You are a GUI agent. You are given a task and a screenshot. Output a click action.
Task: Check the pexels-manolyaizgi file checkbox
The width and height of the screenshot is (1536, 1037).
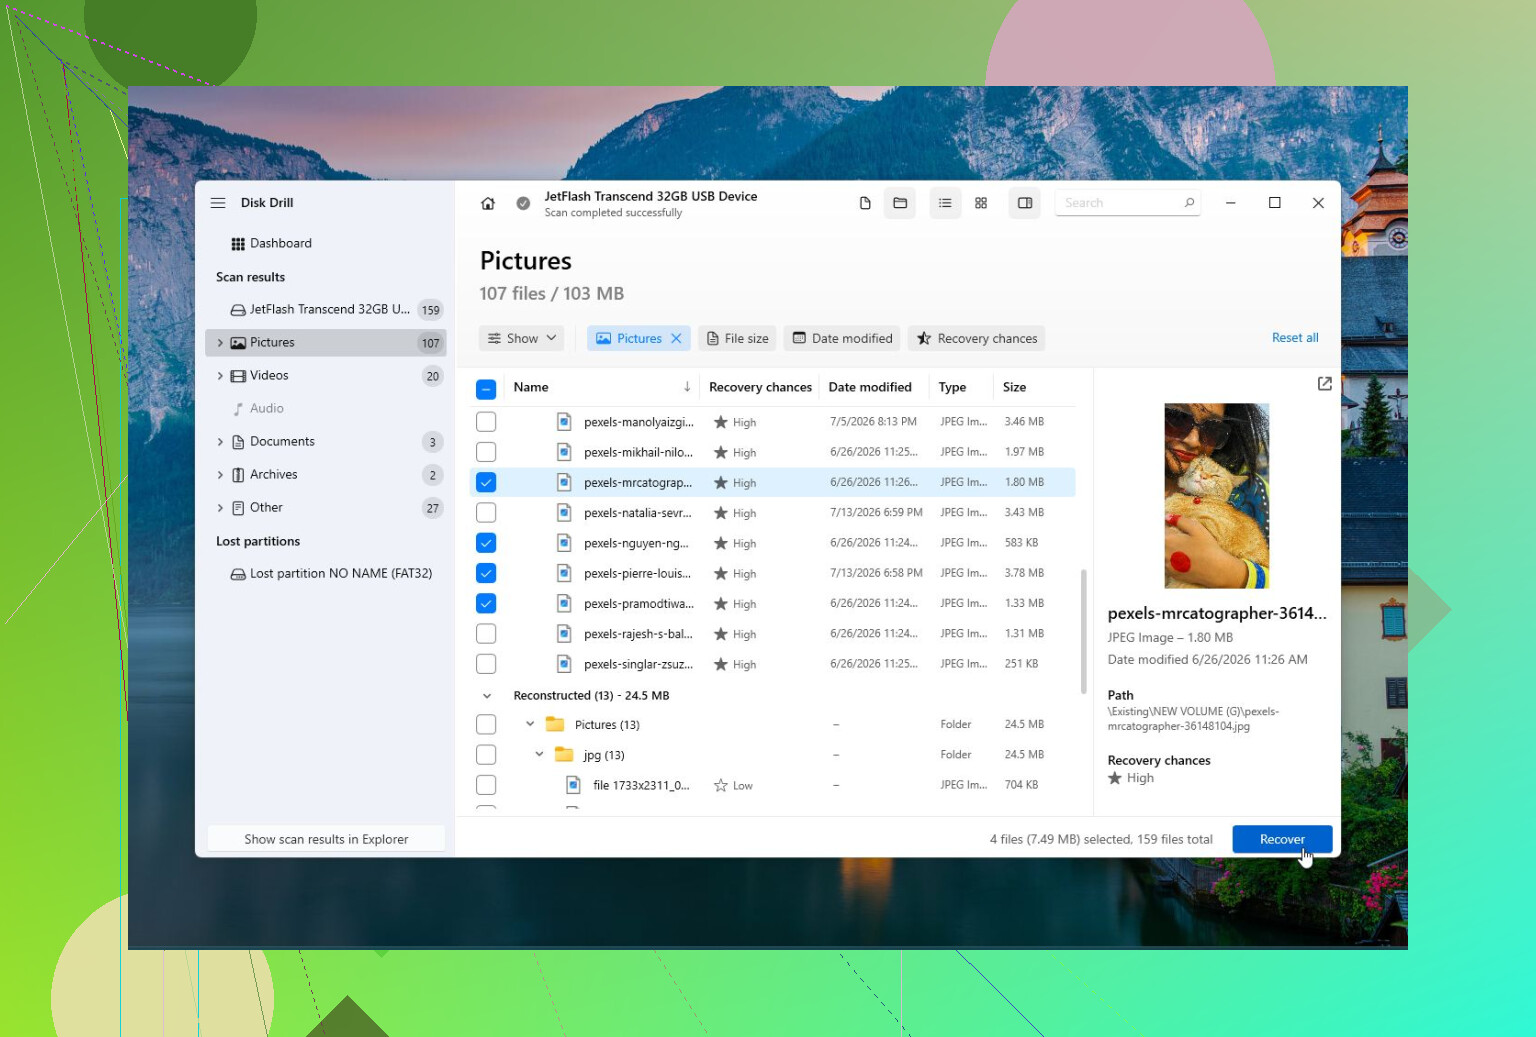tap(486, 422)
